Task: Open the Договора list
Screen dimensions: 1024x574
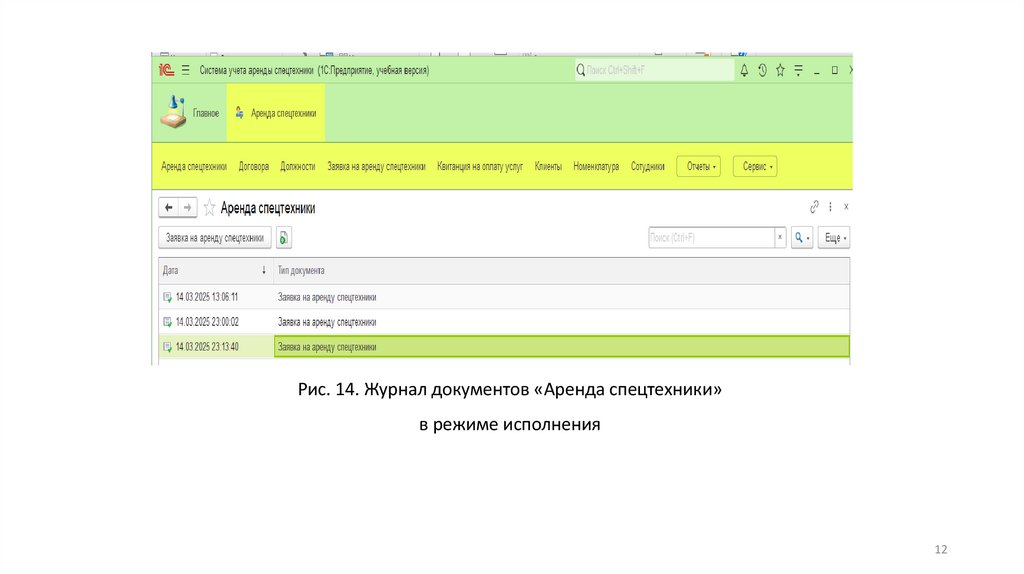Action: point(253,167)
